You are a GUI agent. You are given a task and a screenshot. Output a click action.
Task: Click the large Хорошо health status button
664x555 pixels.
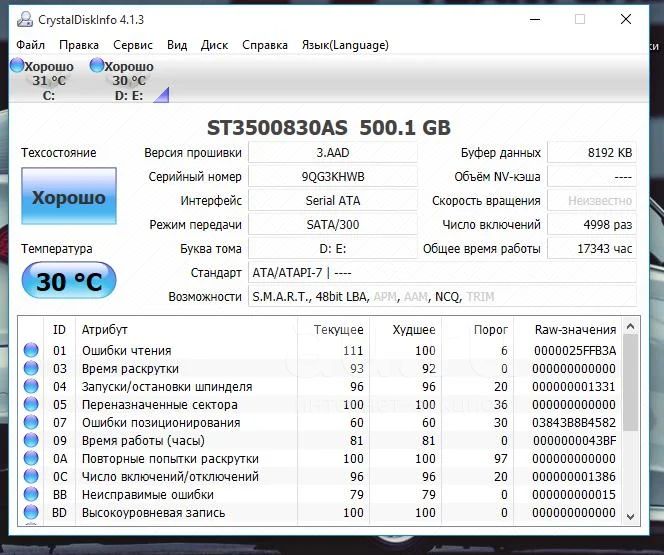coord(69,196)
